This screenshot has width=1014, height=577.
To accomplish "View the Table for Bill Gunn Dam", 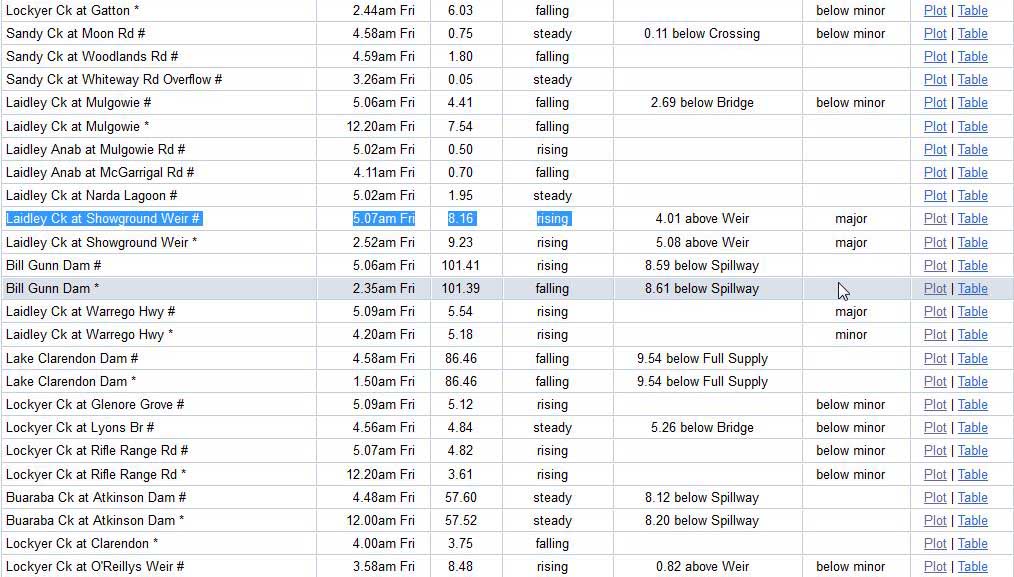I will pos(972,265).
